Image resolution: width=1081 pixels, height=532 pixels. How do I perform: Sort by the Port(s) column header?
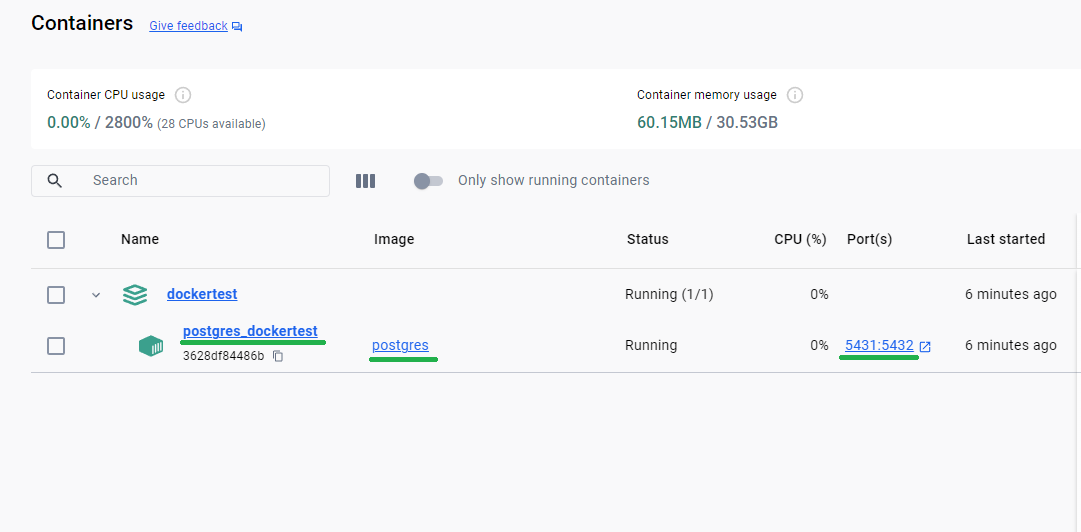tap(869, 239)
